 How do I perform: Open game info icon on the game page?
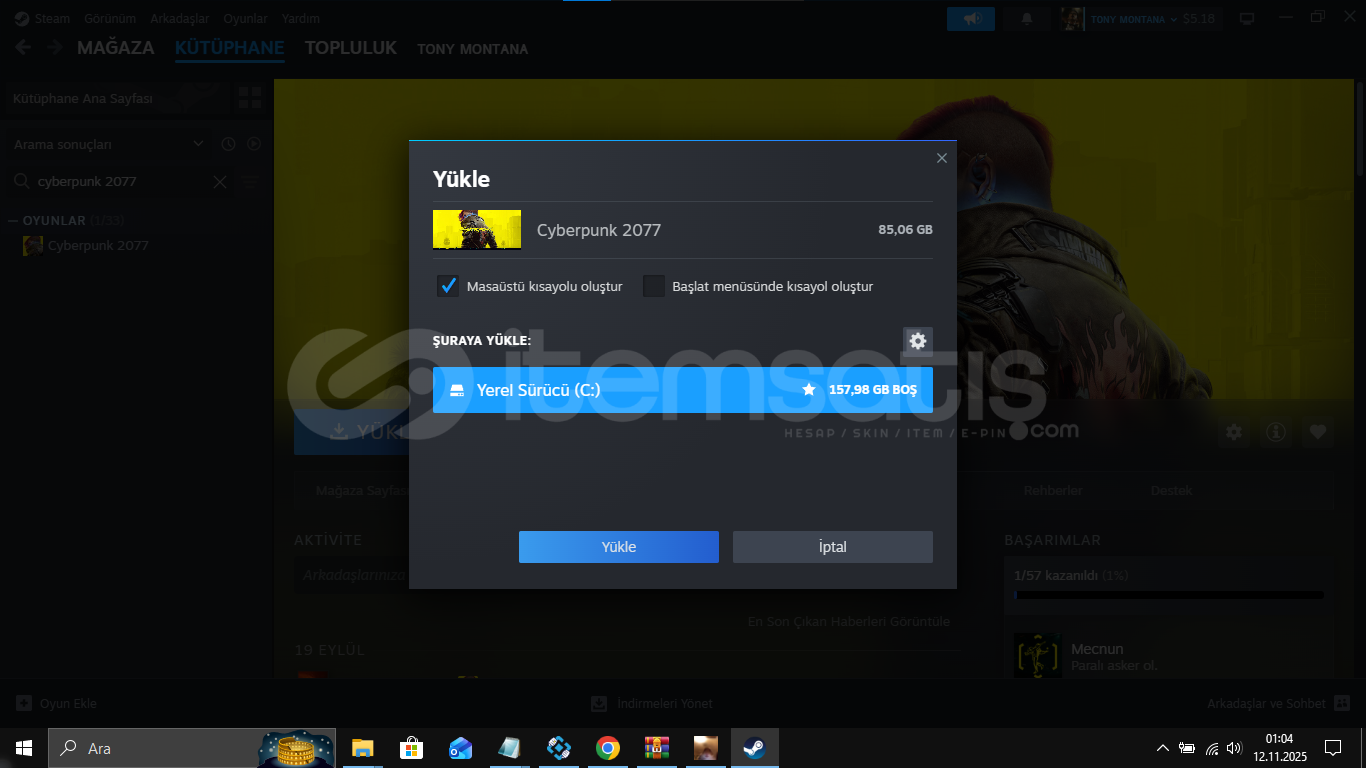(x=1275, y=432)
